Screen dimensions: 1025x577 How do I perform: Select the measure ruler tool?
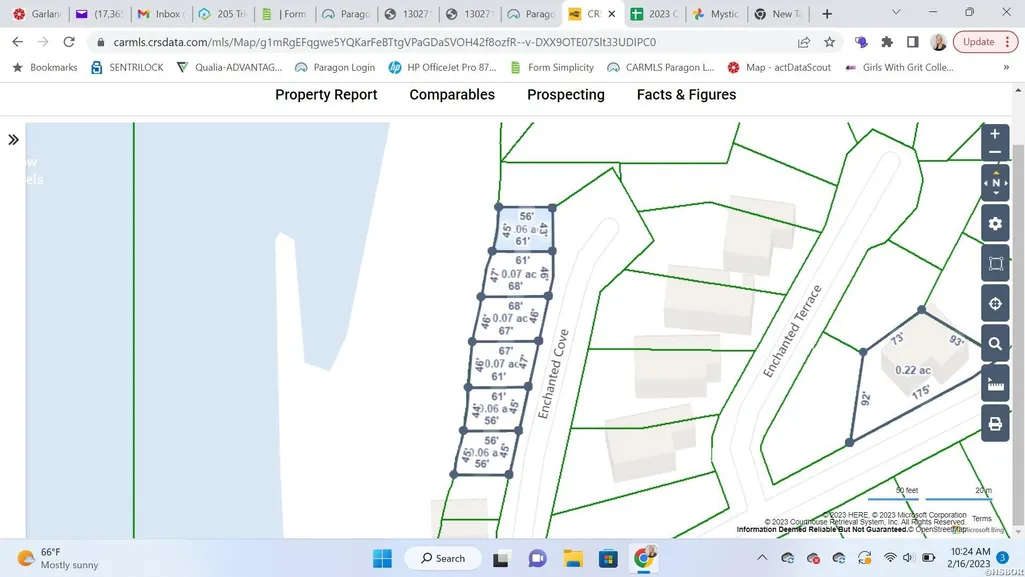[x=995, y=384]
